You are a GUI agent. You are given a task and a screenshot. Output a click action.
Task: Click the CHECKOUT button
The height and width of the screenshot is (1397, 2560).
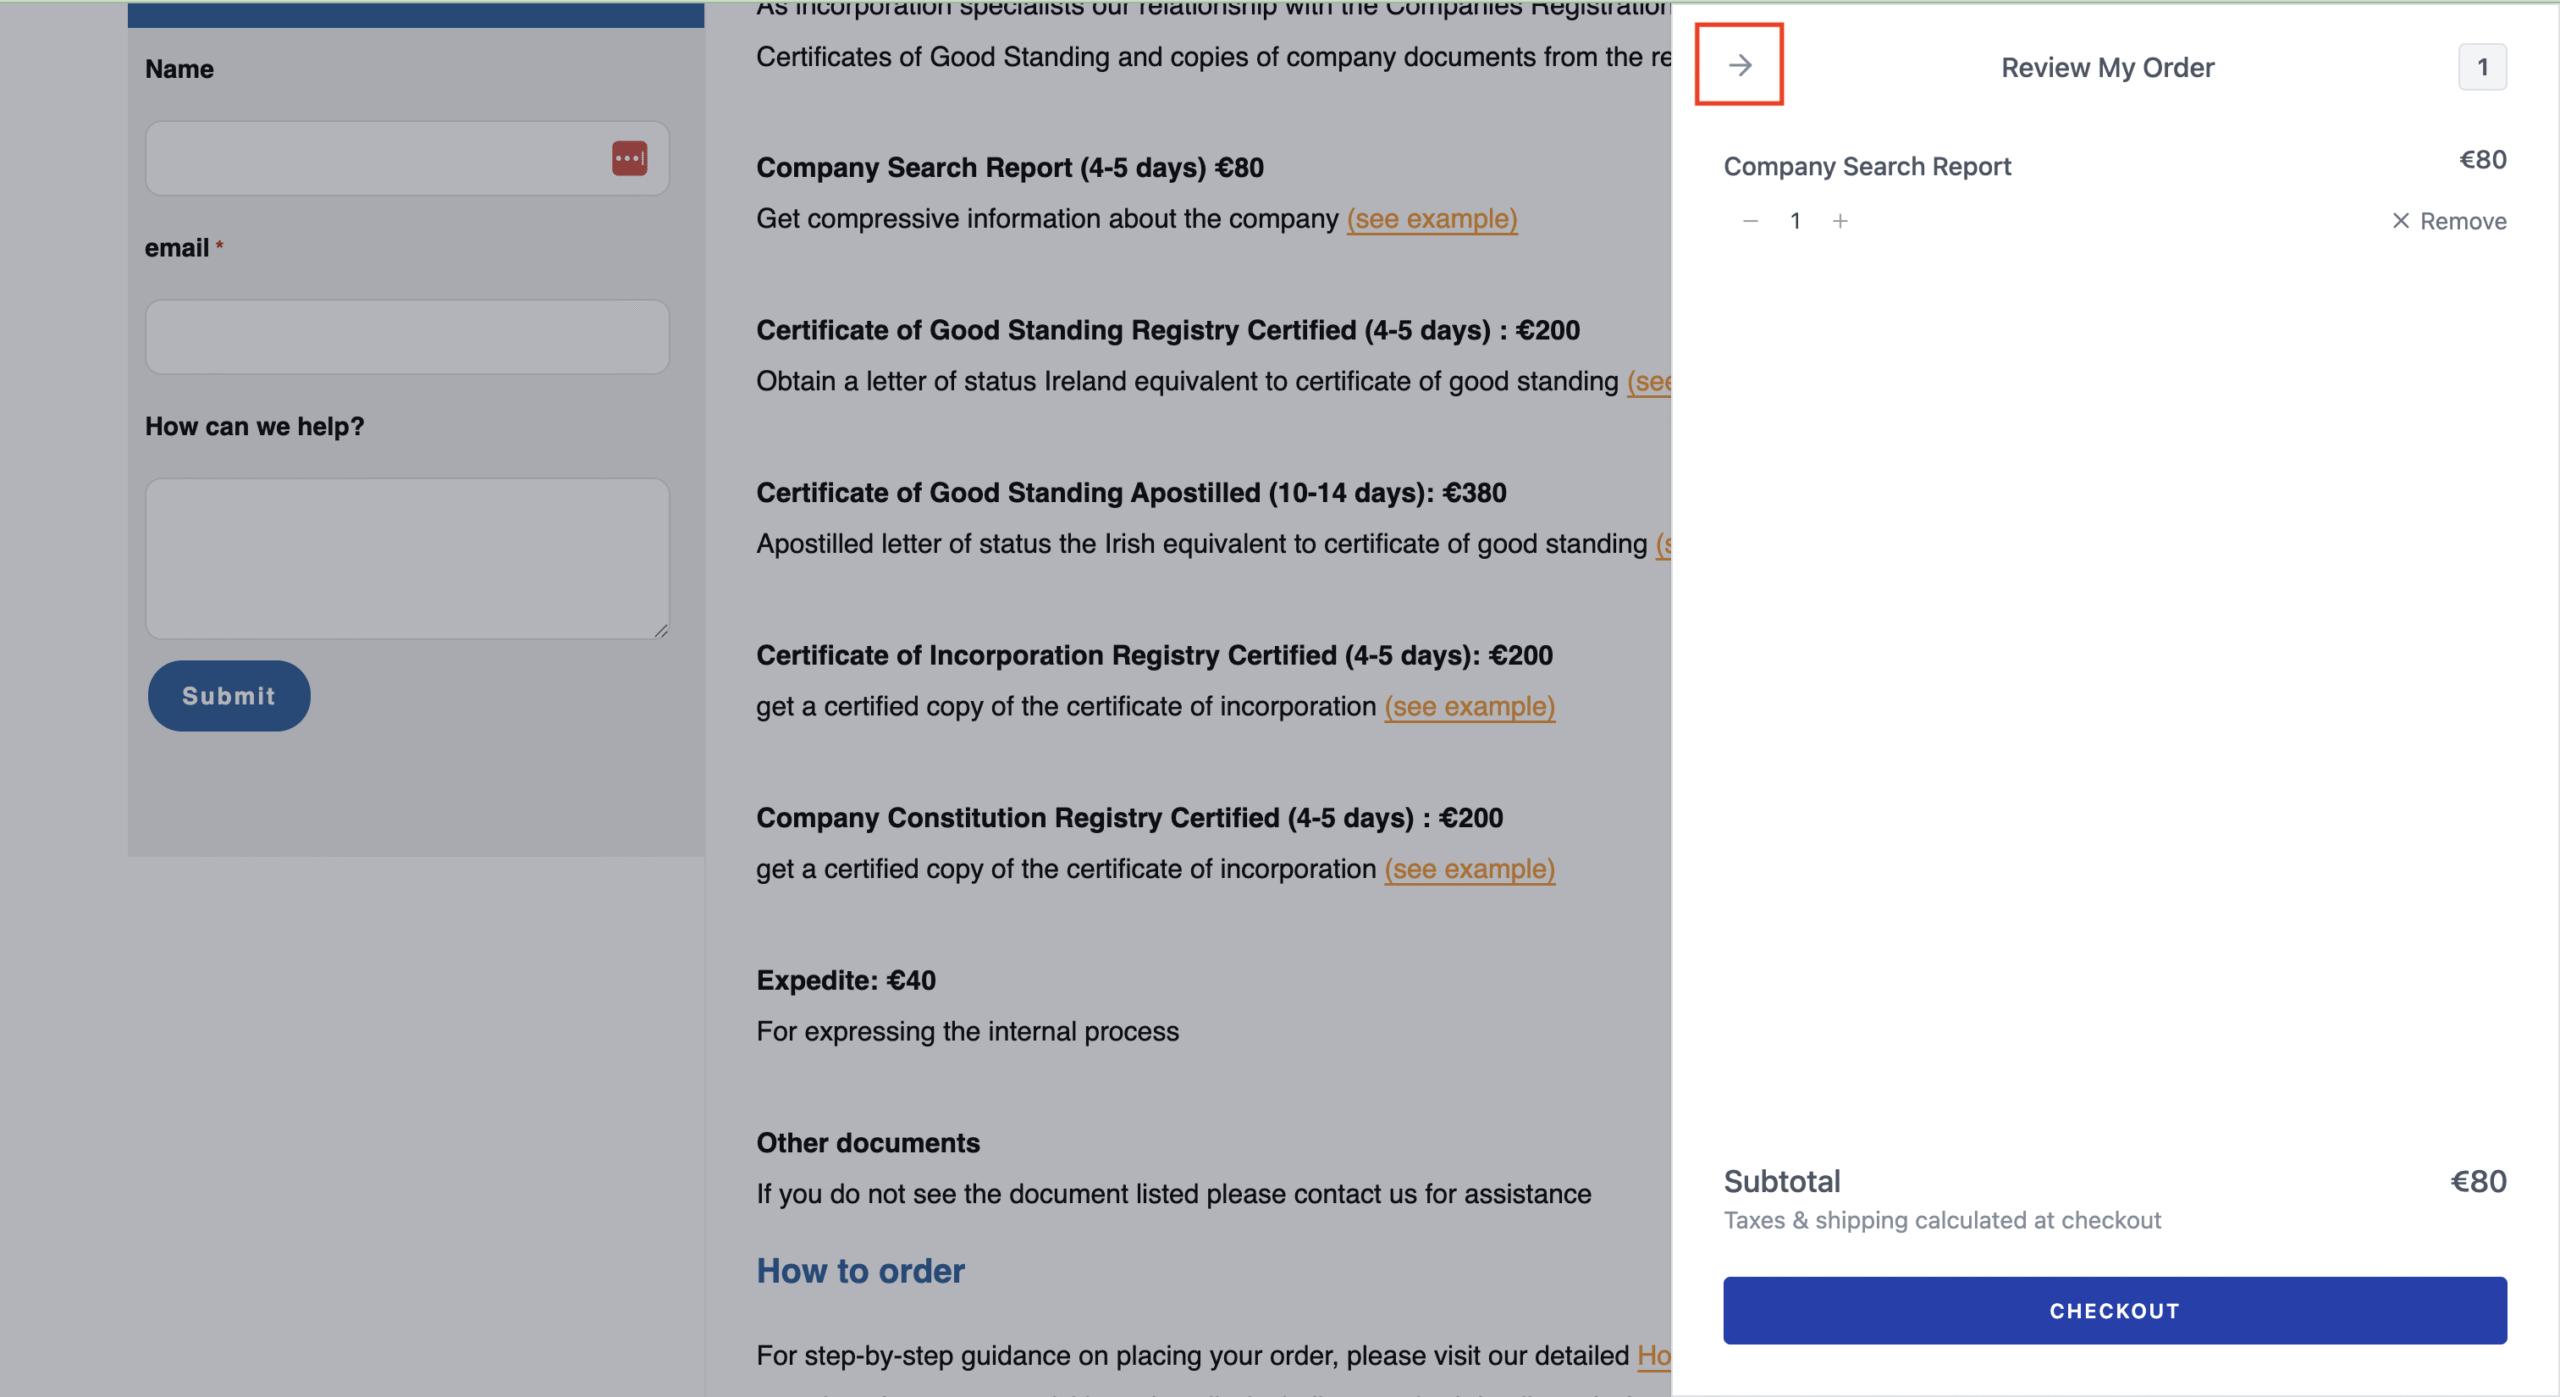2114,1310
